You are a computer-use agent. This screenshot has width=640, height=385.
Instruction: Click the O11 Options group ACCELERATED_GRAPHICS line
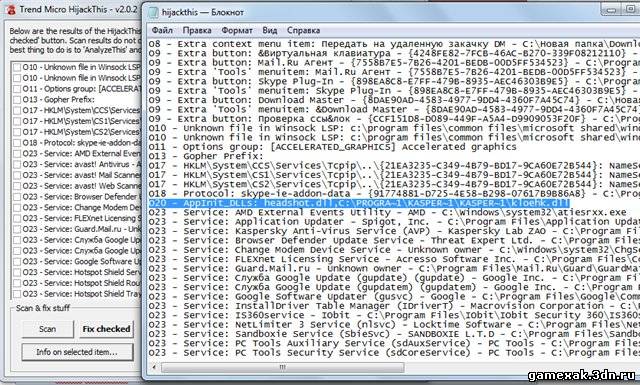pos(332,147)
